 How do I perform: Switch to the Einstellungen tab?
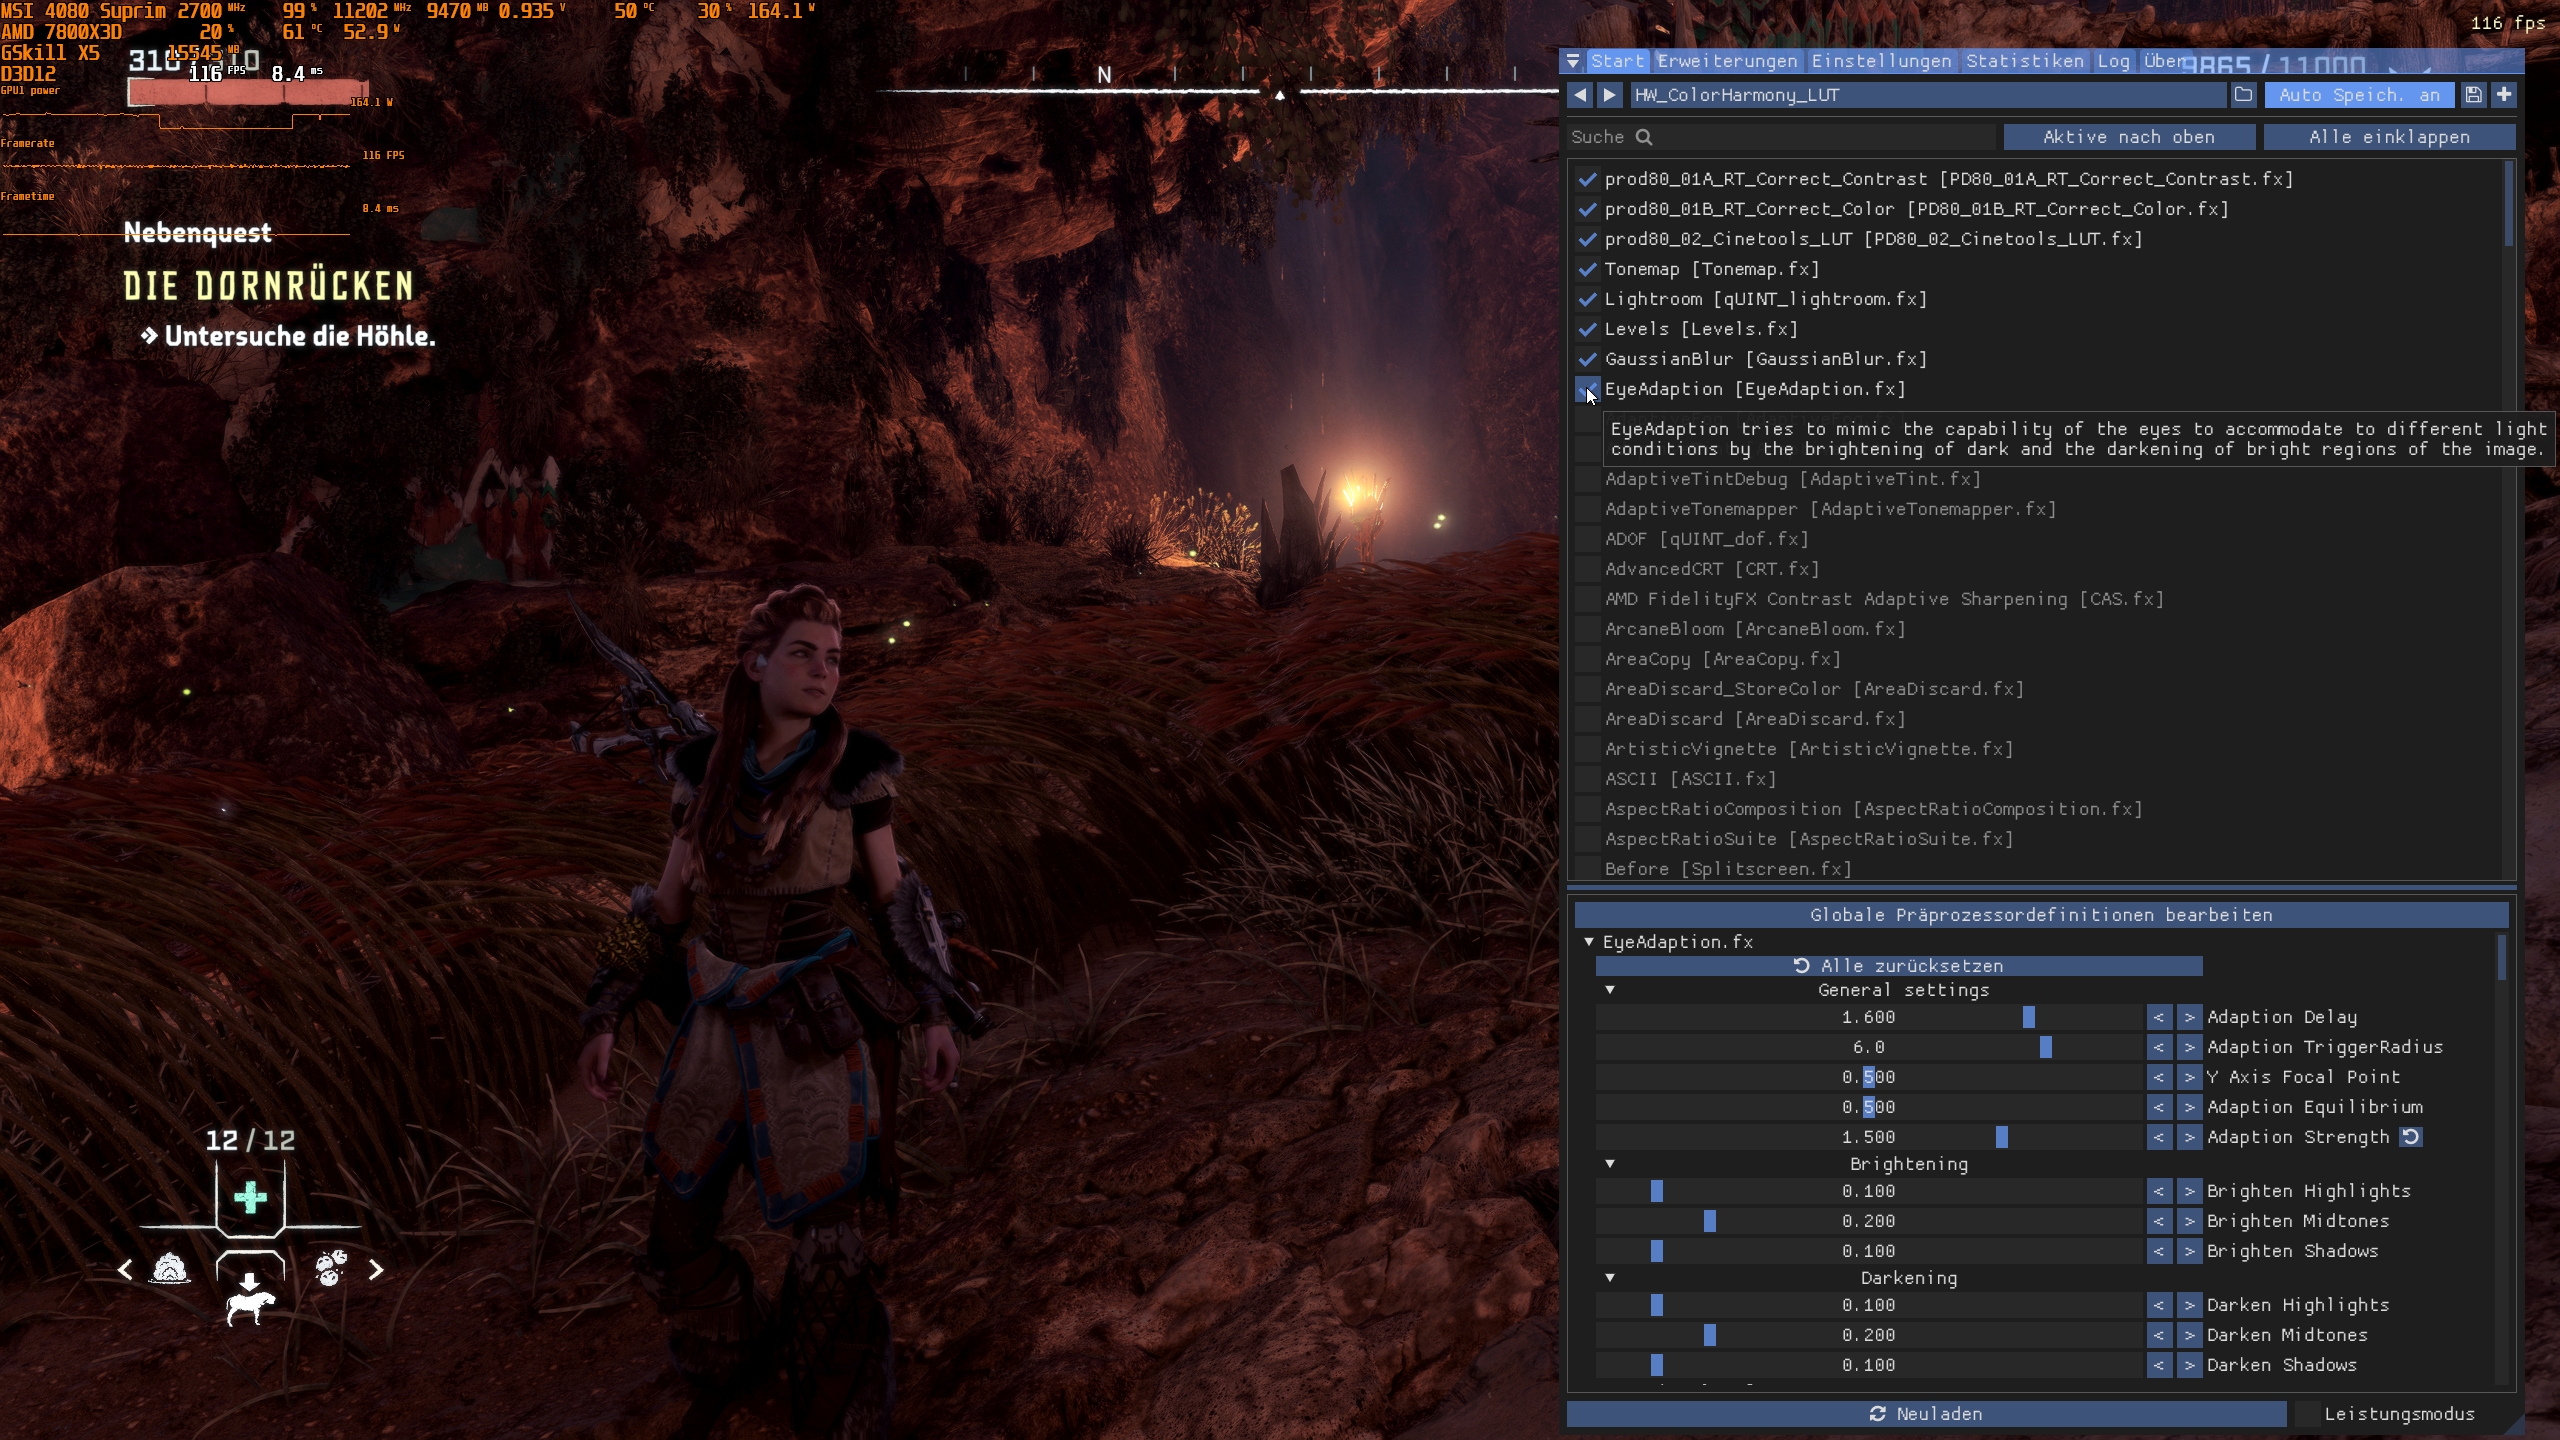pyautogui.click(x=1881, y=62)
